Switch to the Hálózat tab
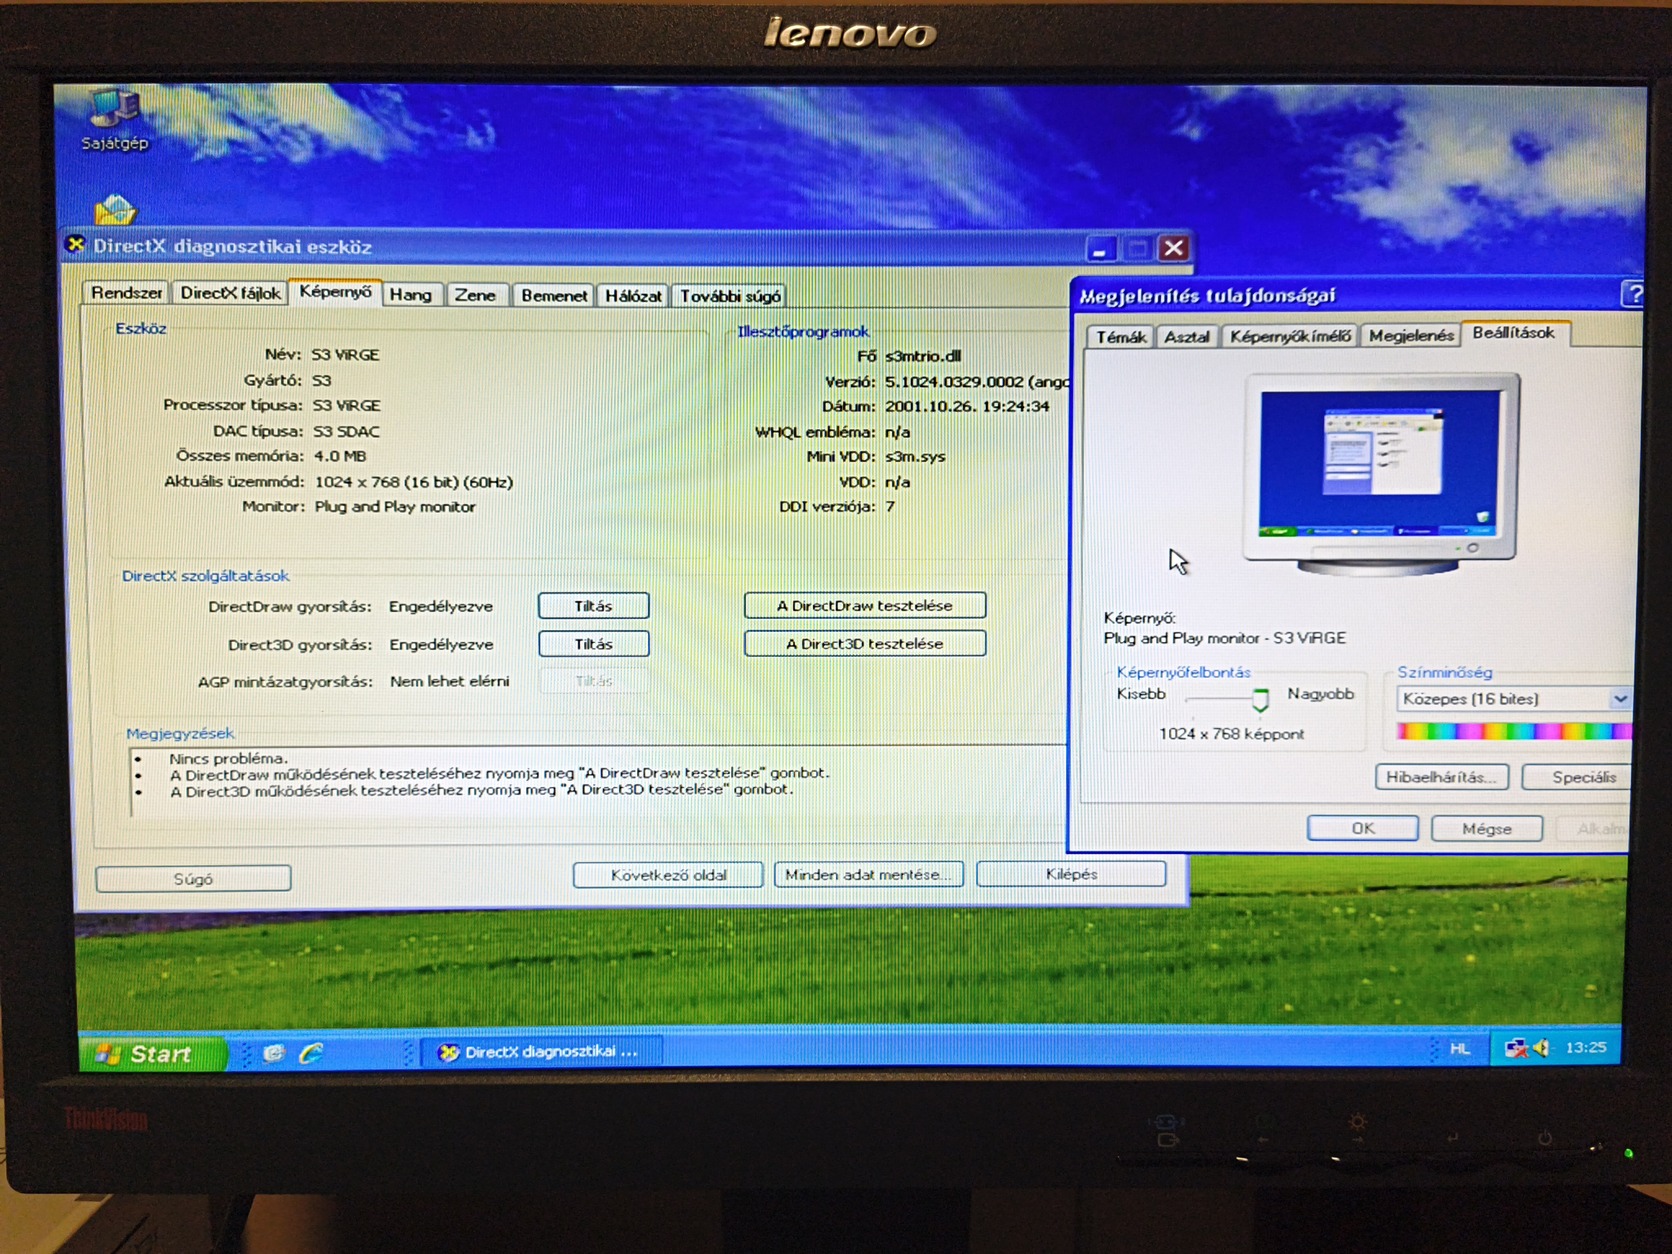 coord(633,296)
